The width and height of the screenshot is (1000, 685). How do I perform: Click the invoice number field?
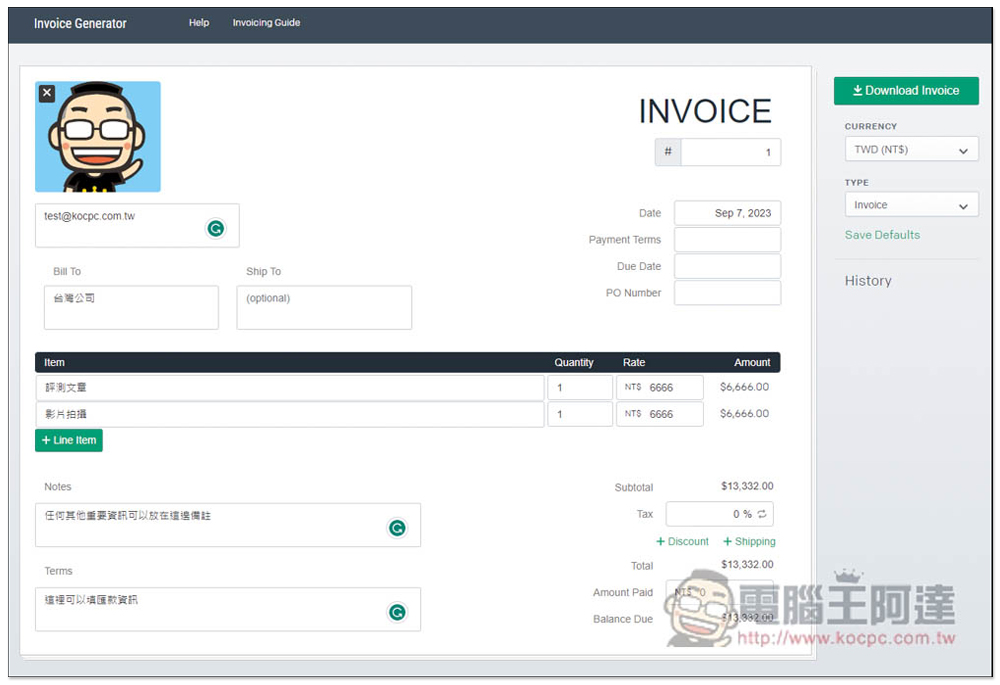730,152
